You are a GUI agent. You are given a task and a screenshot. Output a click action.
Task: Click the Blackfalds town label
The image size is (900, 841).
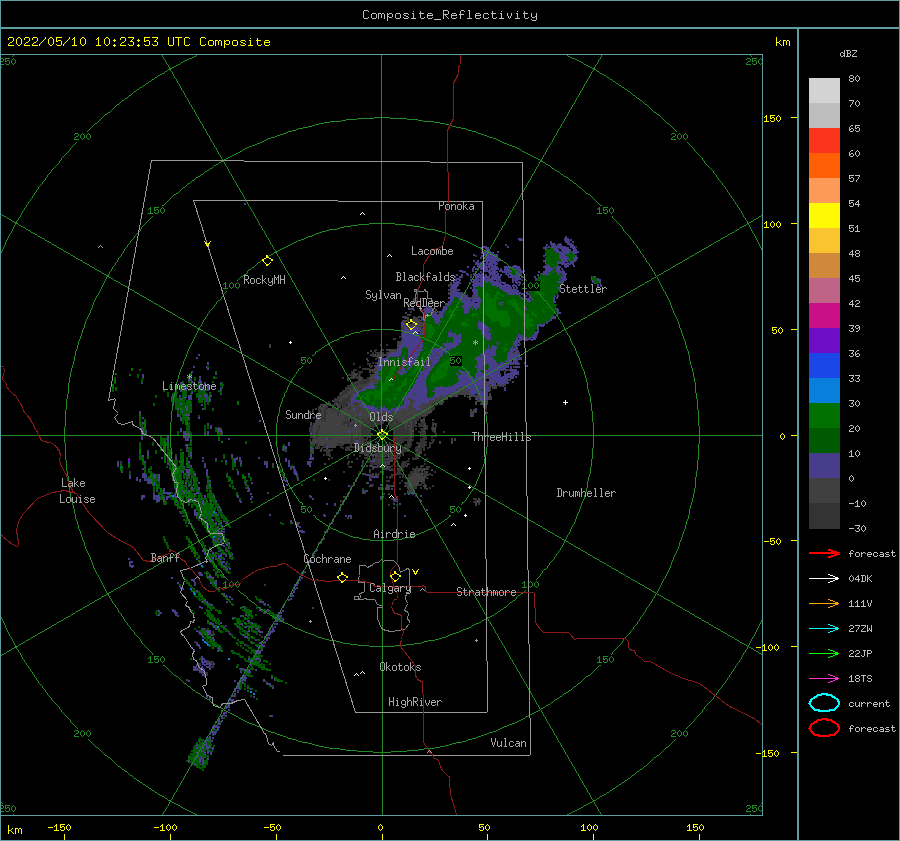(x=425, y=277)
